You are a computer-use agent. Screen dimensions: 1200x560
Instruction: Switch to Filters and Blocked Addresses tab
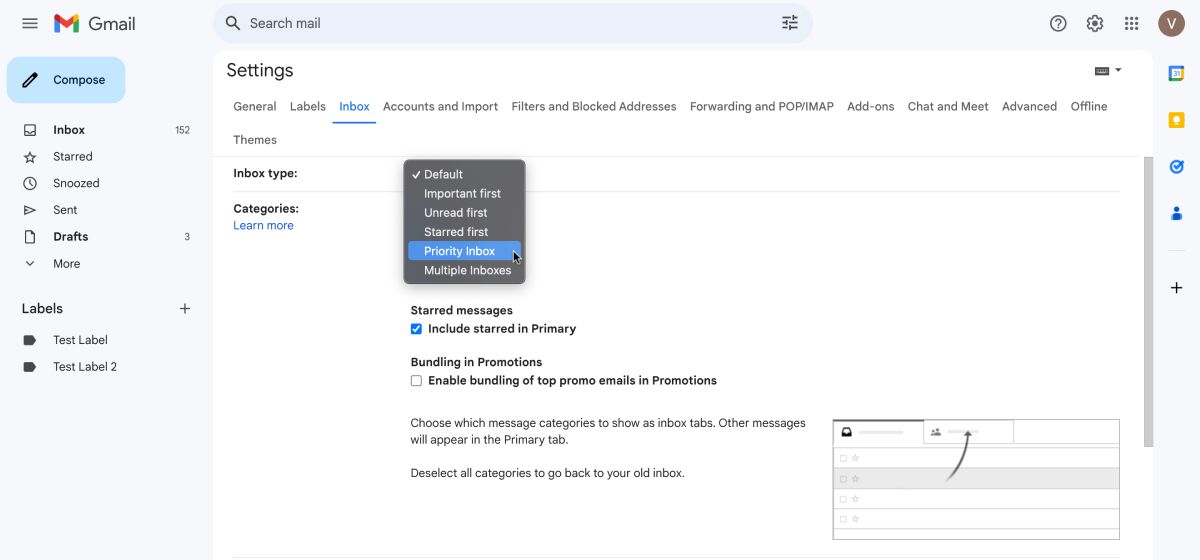(593, 106)
